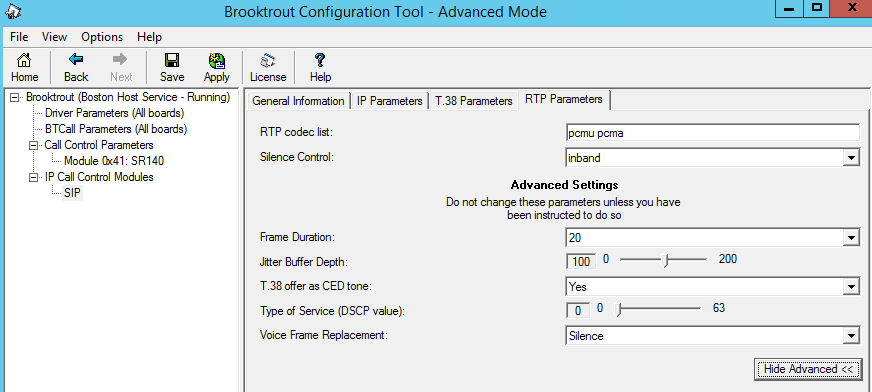Select Brooktrout (Boston Host Service - Running) node
Viewport: 872px width, 392px height.
(128, 97)
